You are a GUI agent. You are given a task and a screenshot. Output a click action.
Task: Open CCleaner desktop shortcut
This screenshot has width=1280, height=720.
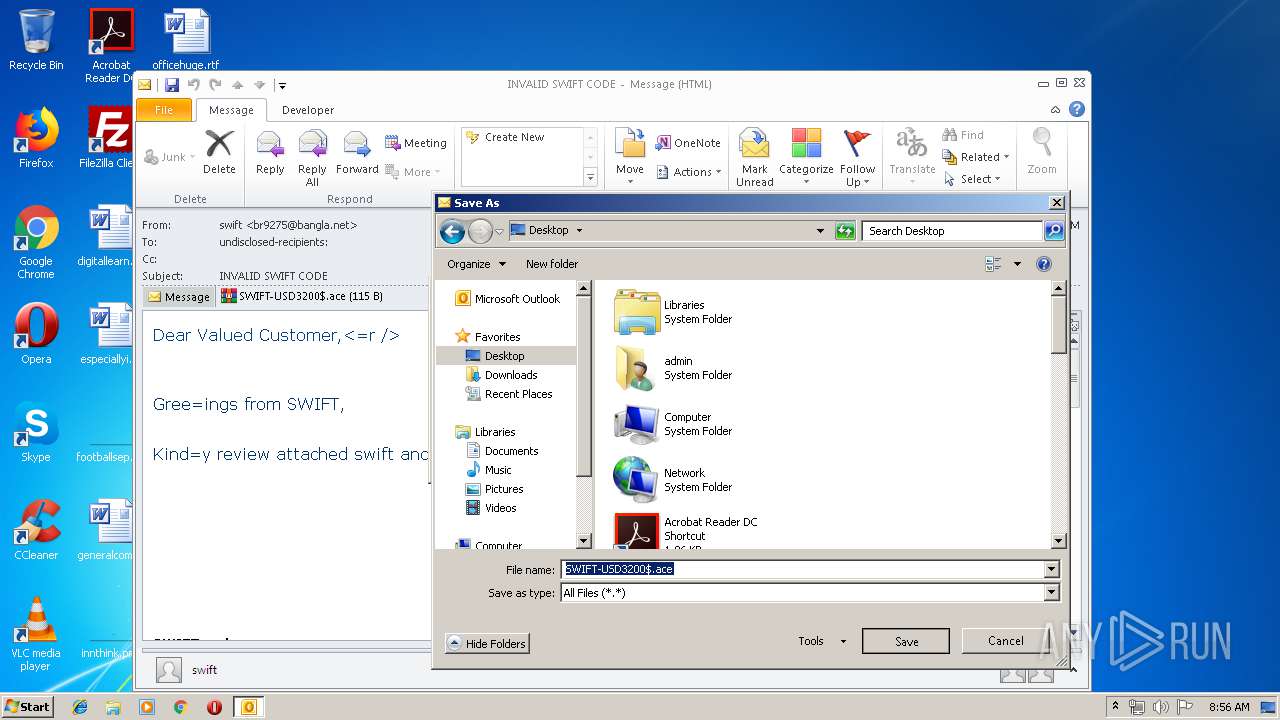click(36, 530)
